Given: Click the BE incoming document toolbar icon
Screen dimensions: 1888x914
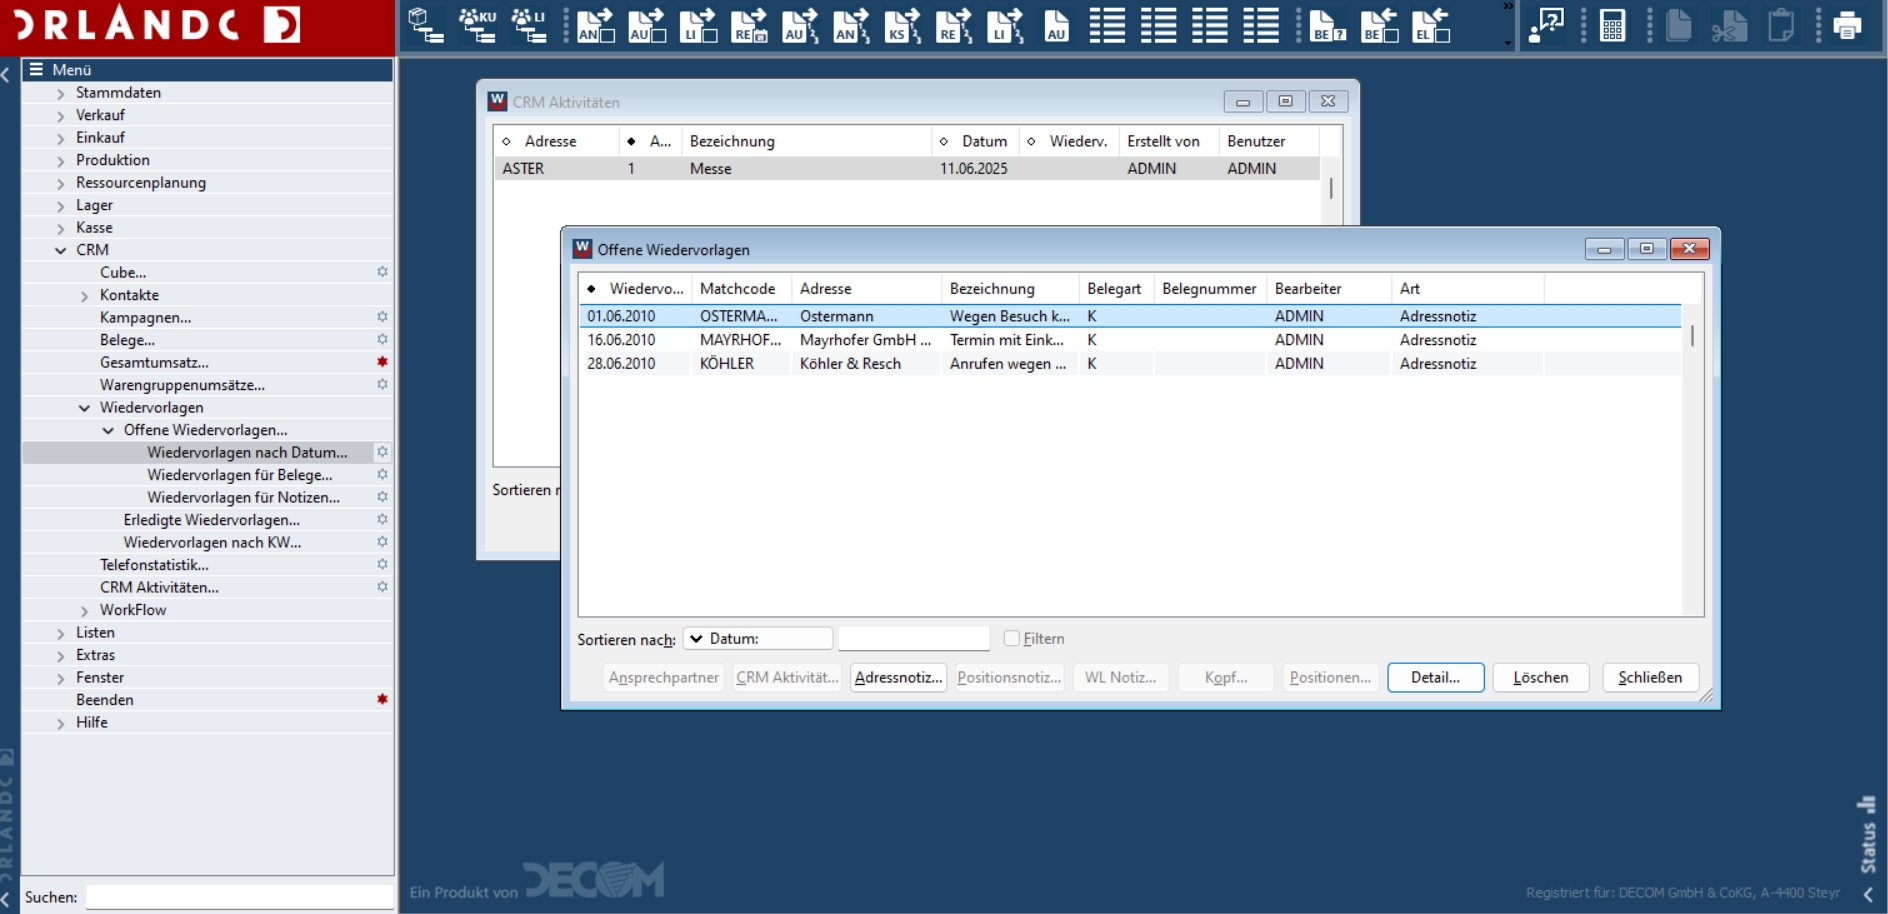Looking at the screenshot, I should point(1379,25).
